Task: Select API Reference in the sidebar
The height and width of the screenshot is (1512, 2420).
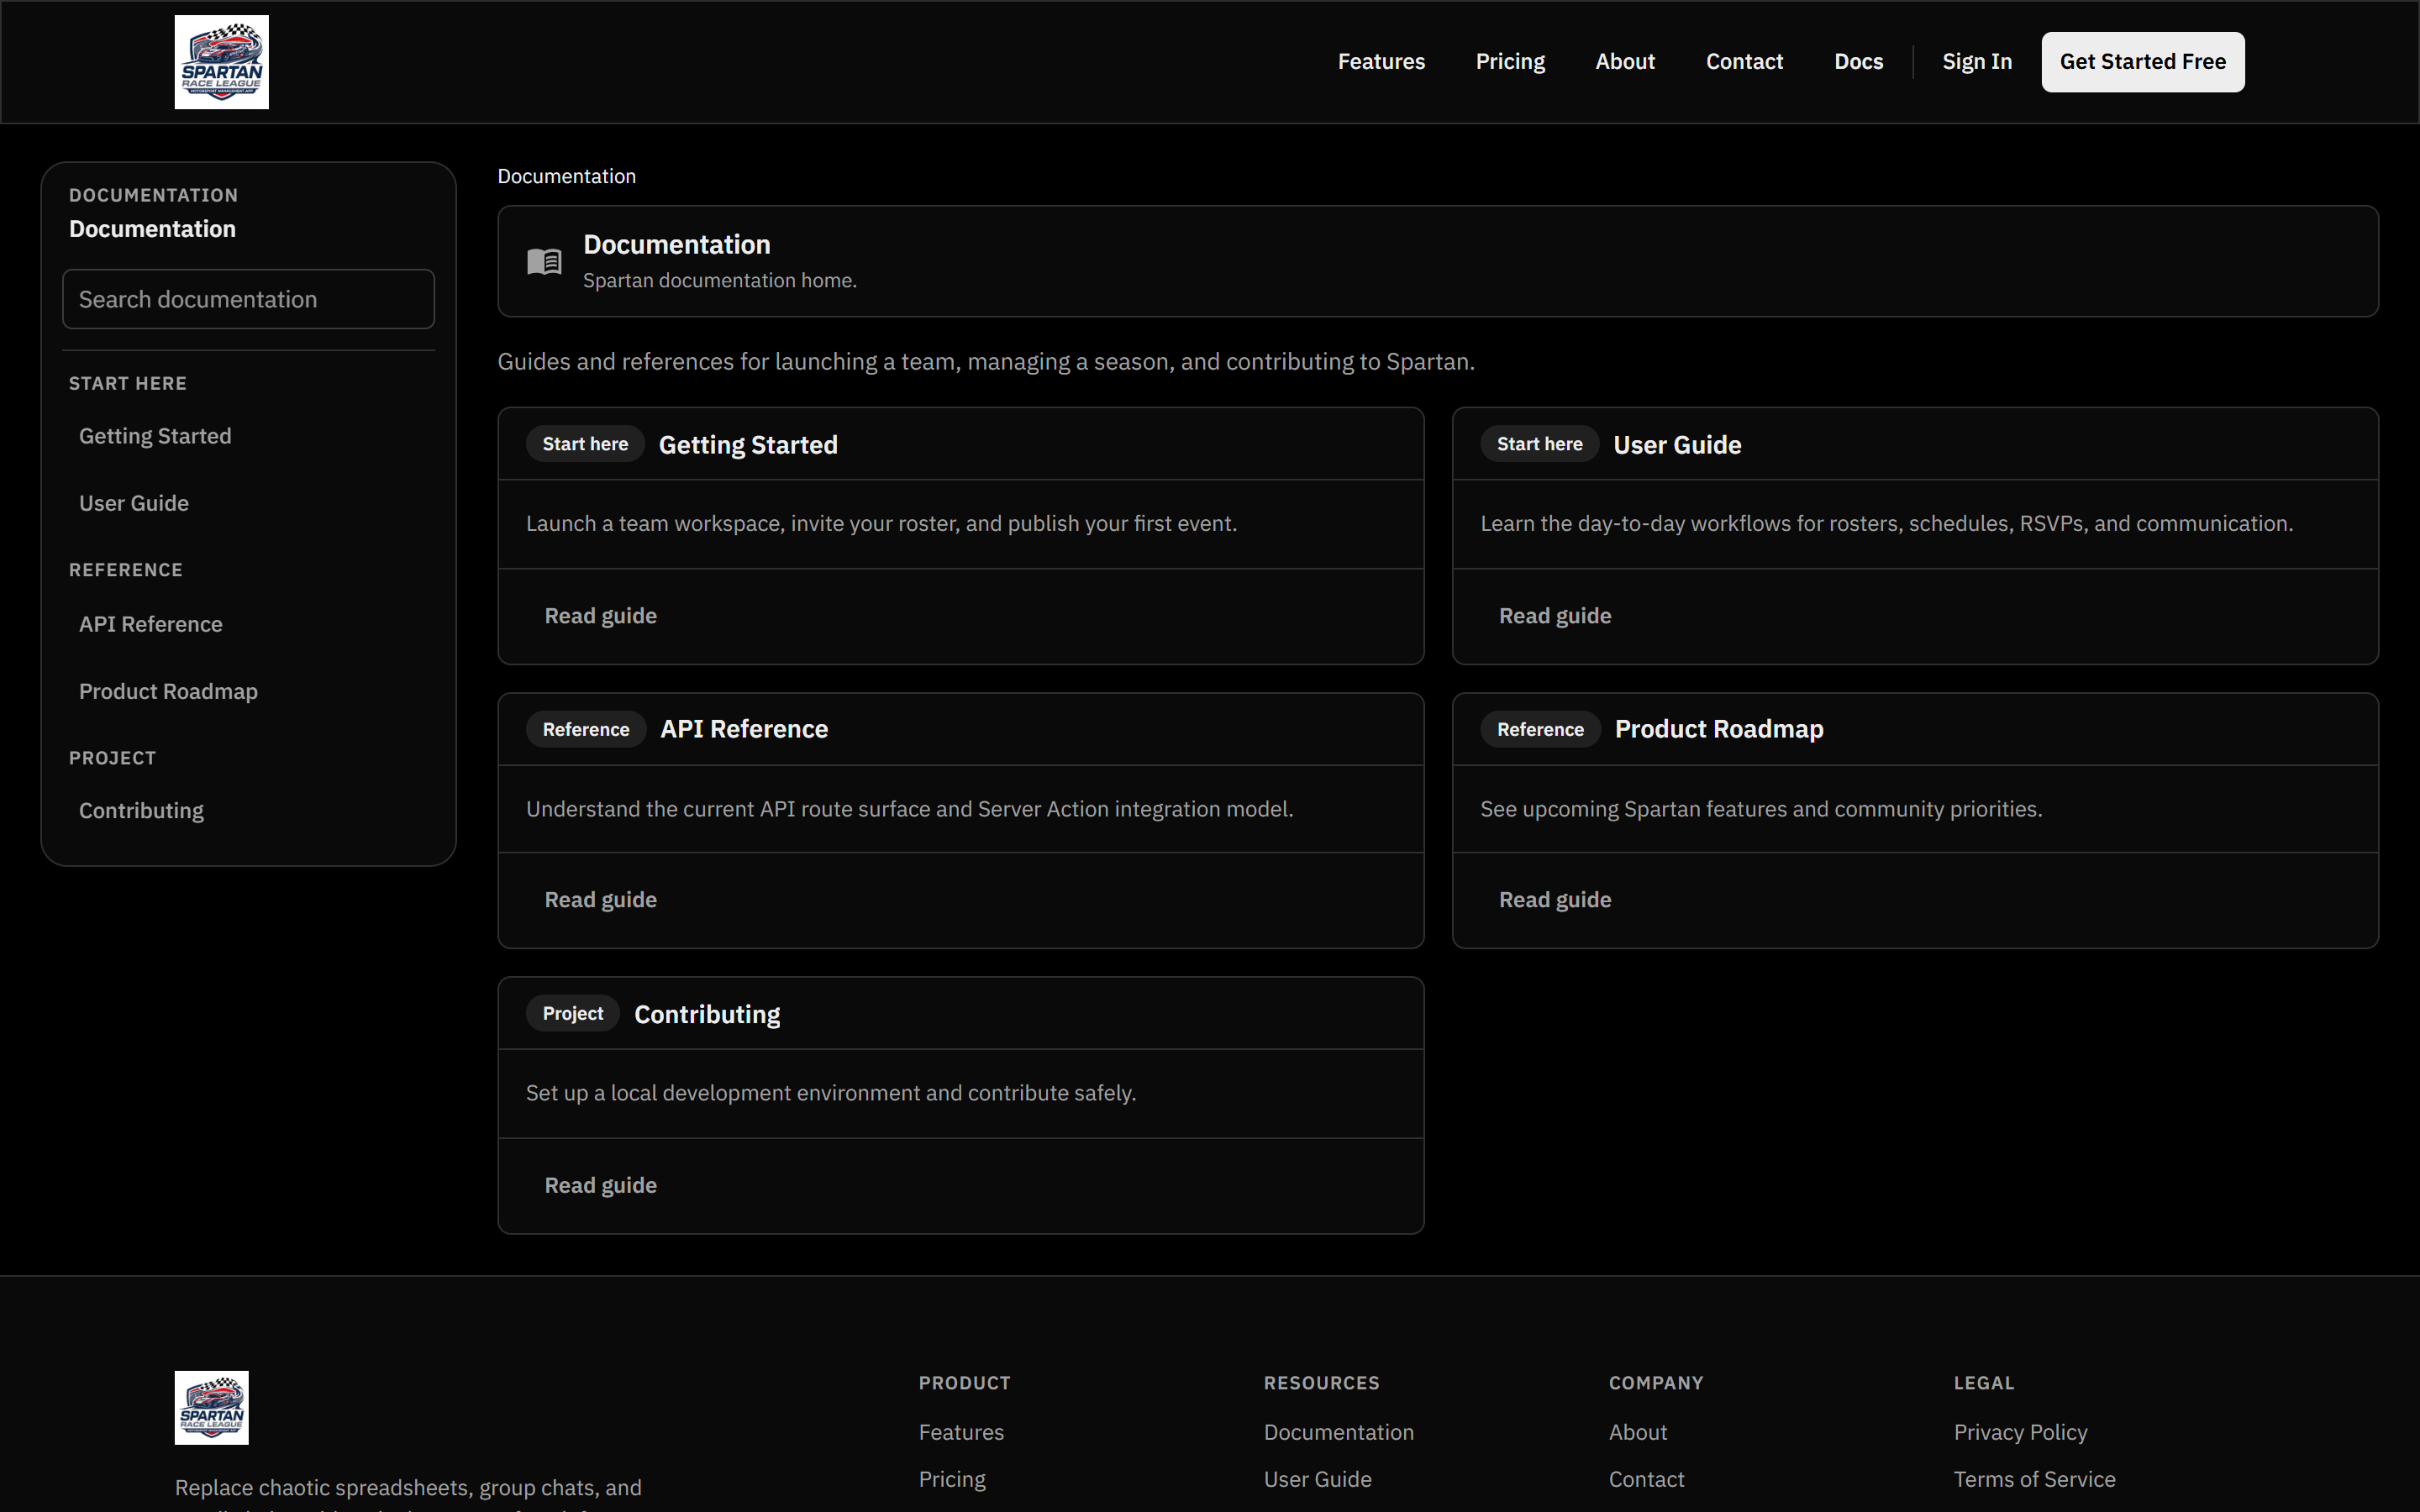Action: tap(151, 624)
